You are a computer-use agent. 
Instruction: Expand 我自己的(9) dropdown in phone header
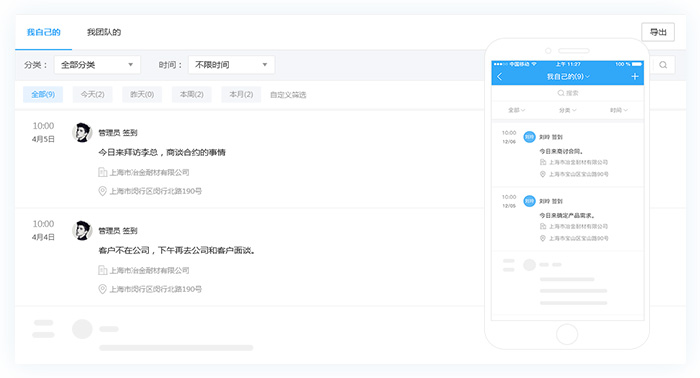(568, 77)
